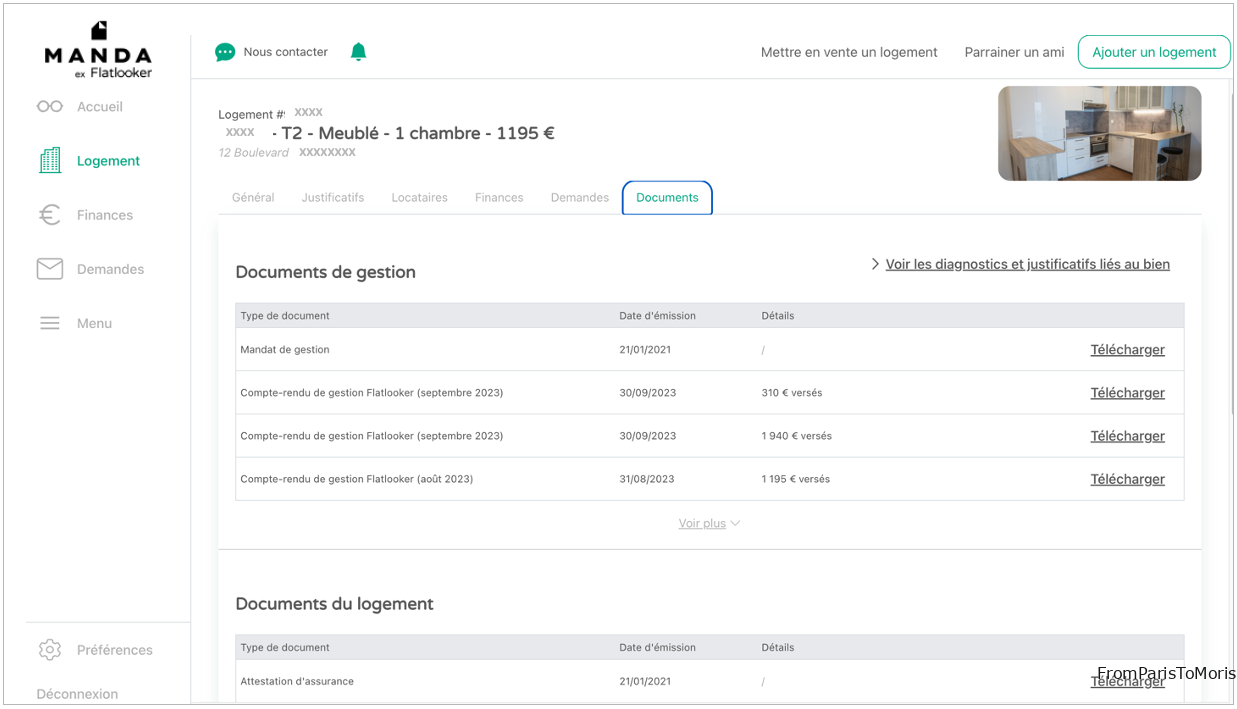
Task: Select the Logement building icon
Action: click(49, 160)
